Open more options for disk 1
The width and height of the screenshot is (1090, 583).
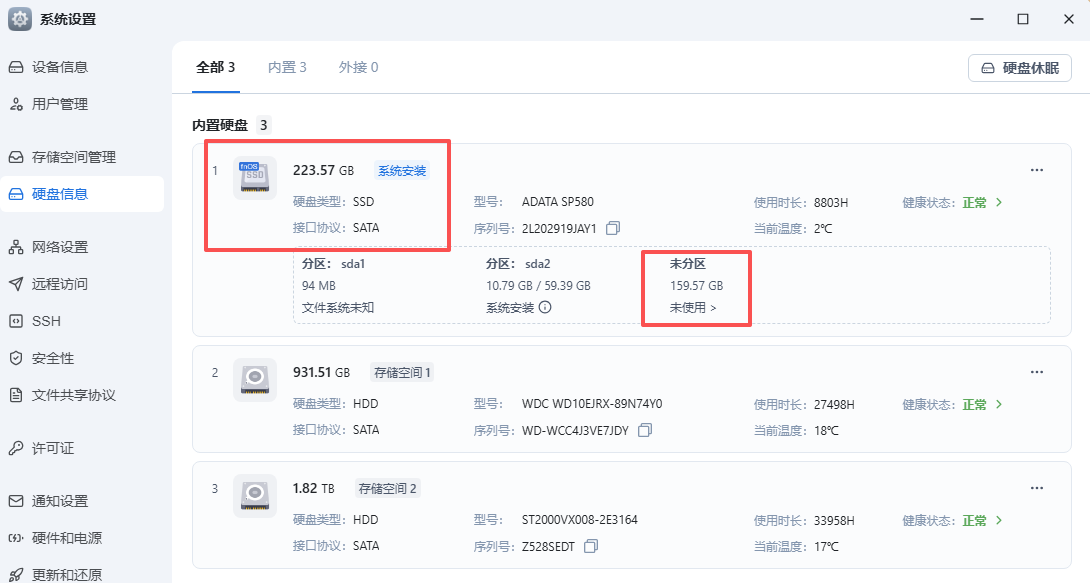click(x=1037, y=170)
